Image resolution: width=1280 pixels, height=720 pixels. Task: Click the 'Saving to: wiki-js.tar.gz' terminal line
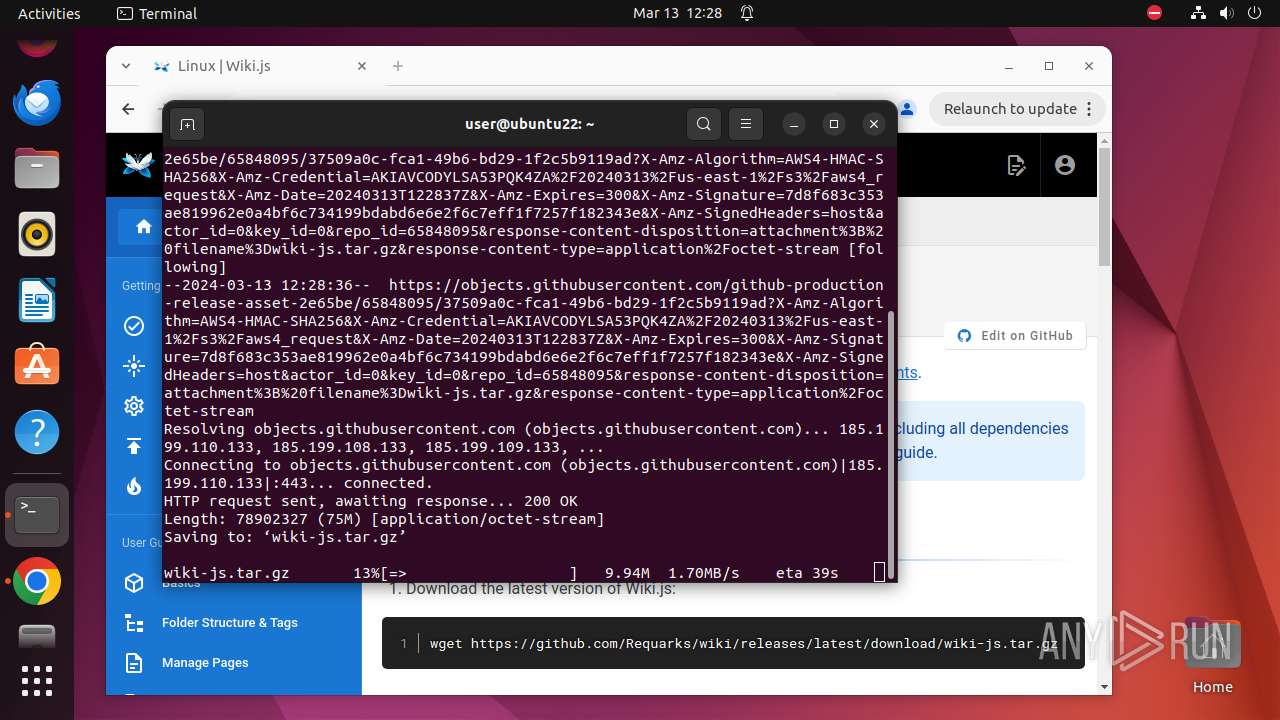[285, 537]
